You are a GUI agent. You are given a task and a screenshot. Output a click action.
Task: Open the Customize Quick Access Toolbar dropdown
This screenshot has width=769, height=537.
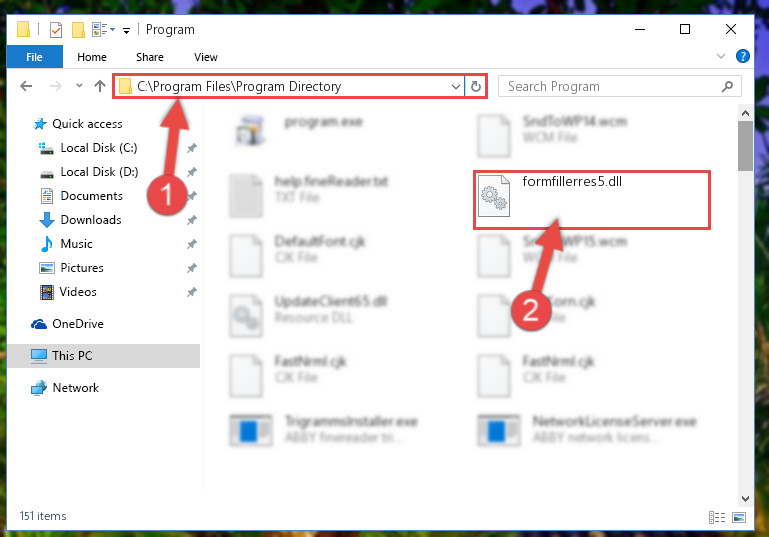coord(127,30)
